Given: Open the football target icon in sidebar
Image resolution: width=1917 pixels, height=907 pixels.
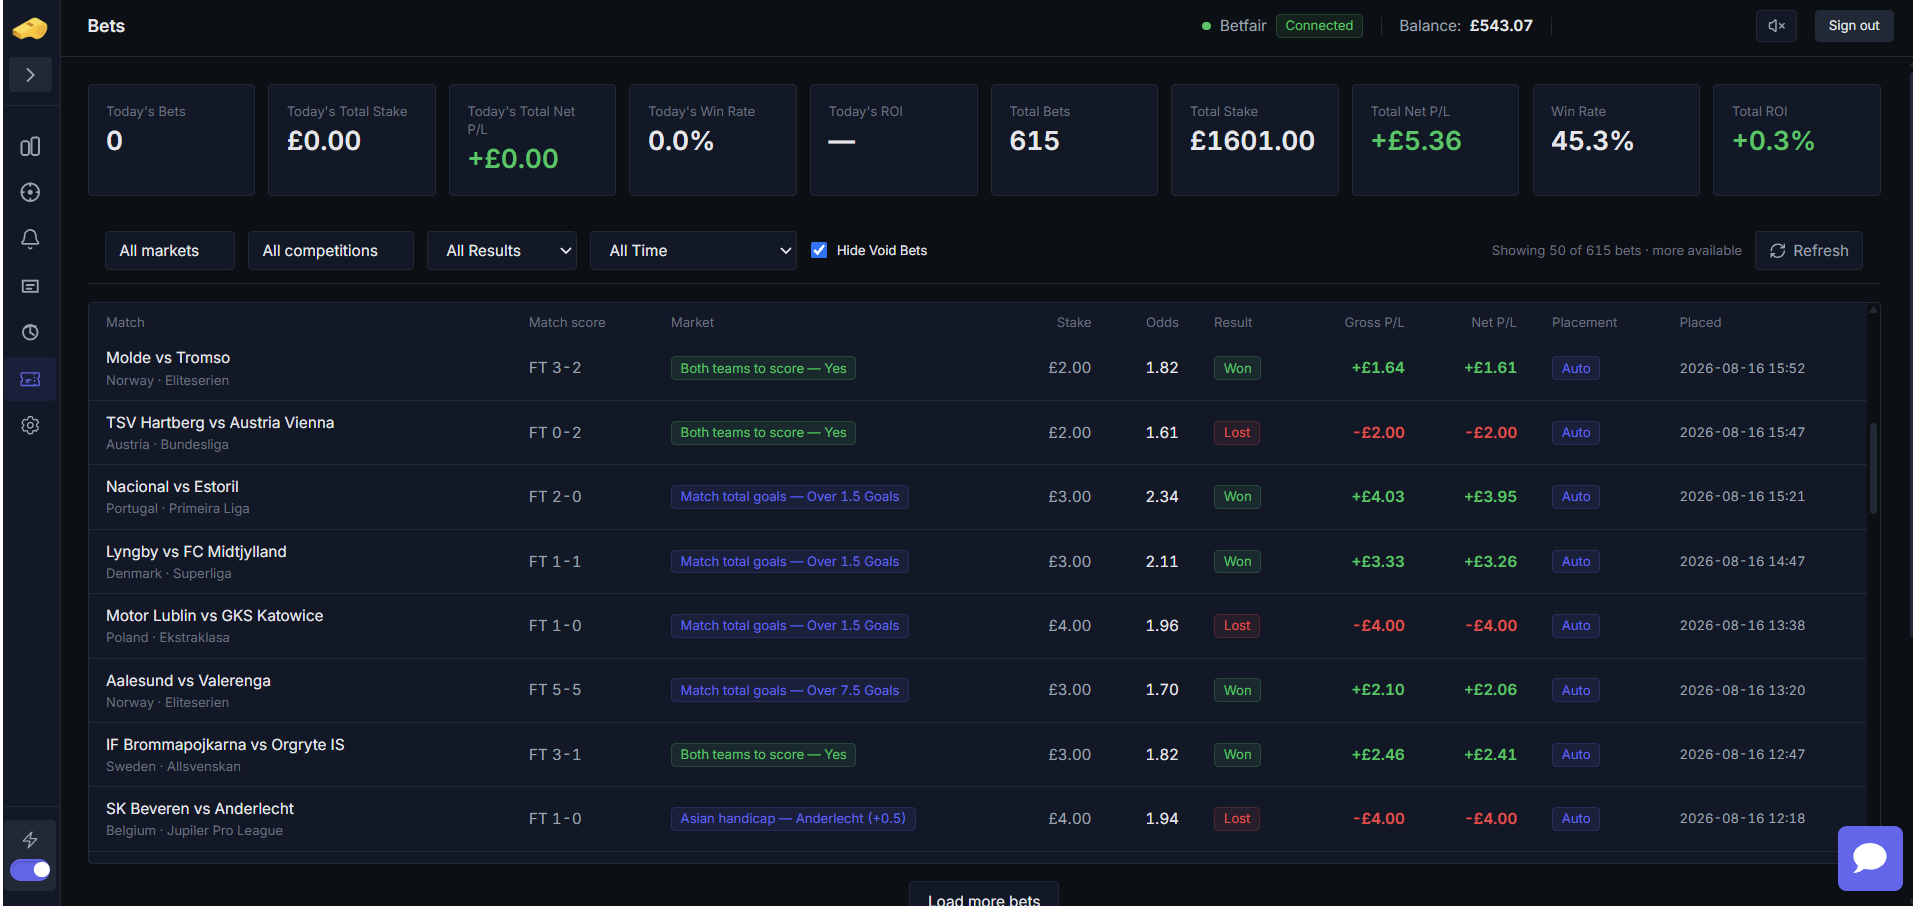Looking at the screenshot, I should coord(30,193).
